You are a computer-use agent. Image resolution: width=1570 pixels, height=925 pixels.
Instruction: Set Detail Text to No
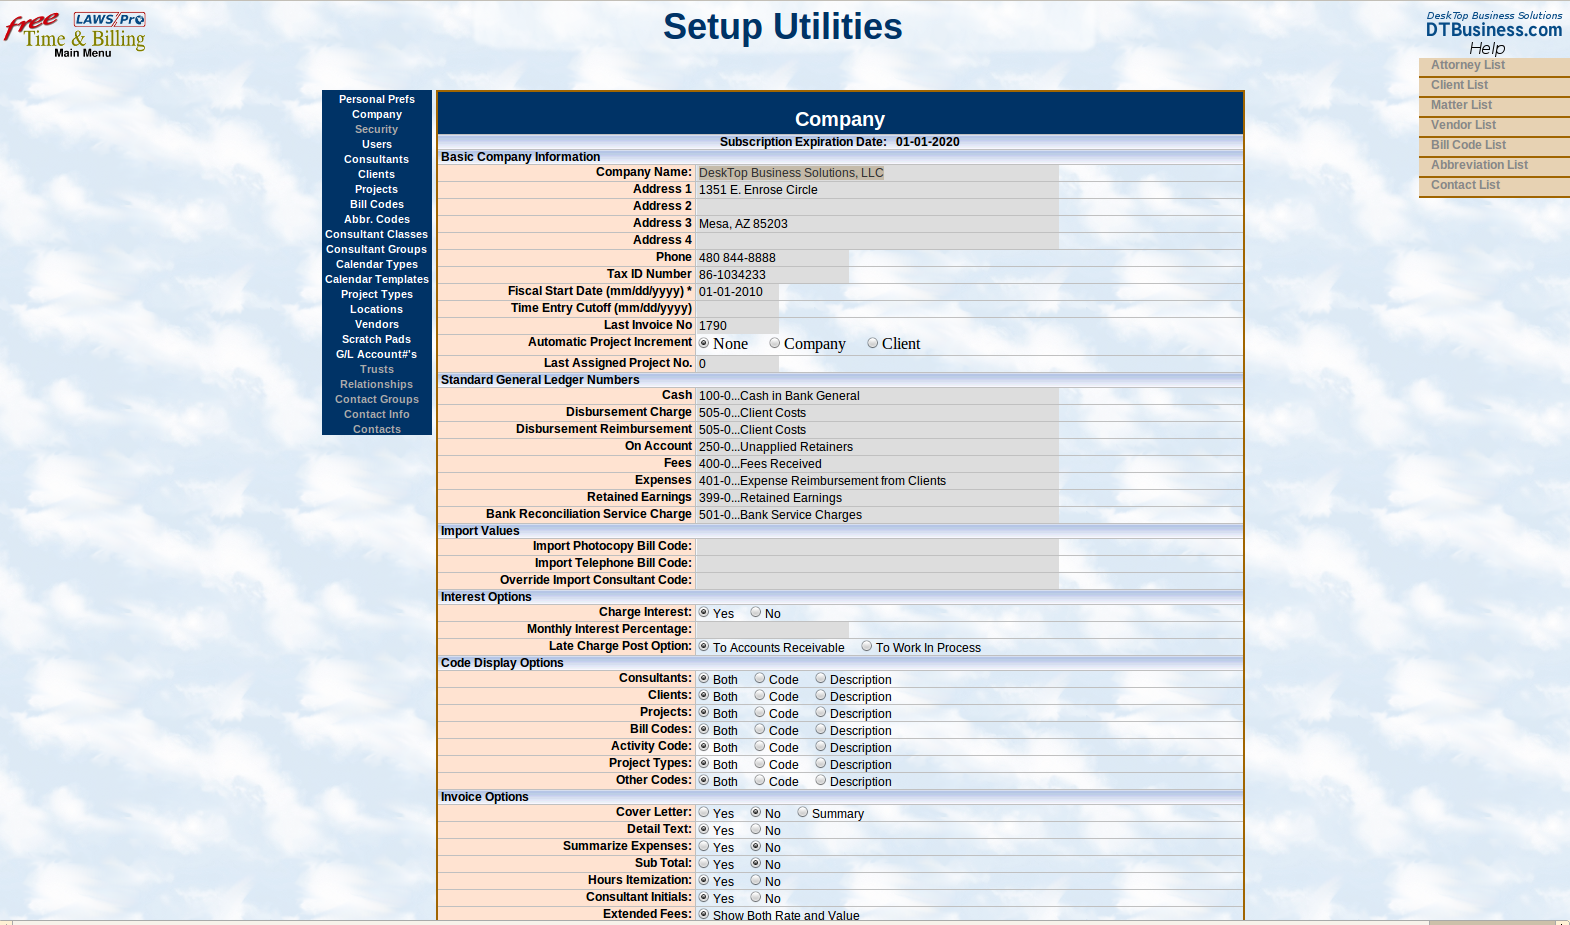coord(756,829)
